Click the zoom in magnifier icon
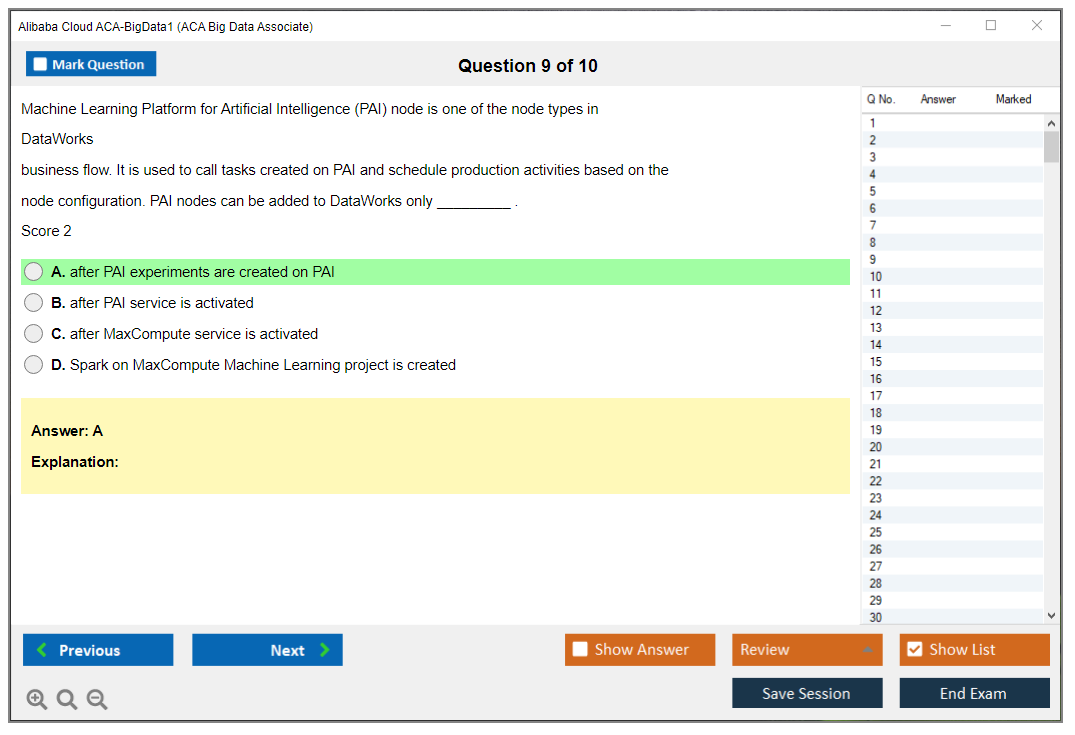The height and width of the screenshot is (735, 1075). (x=37, y=700)
